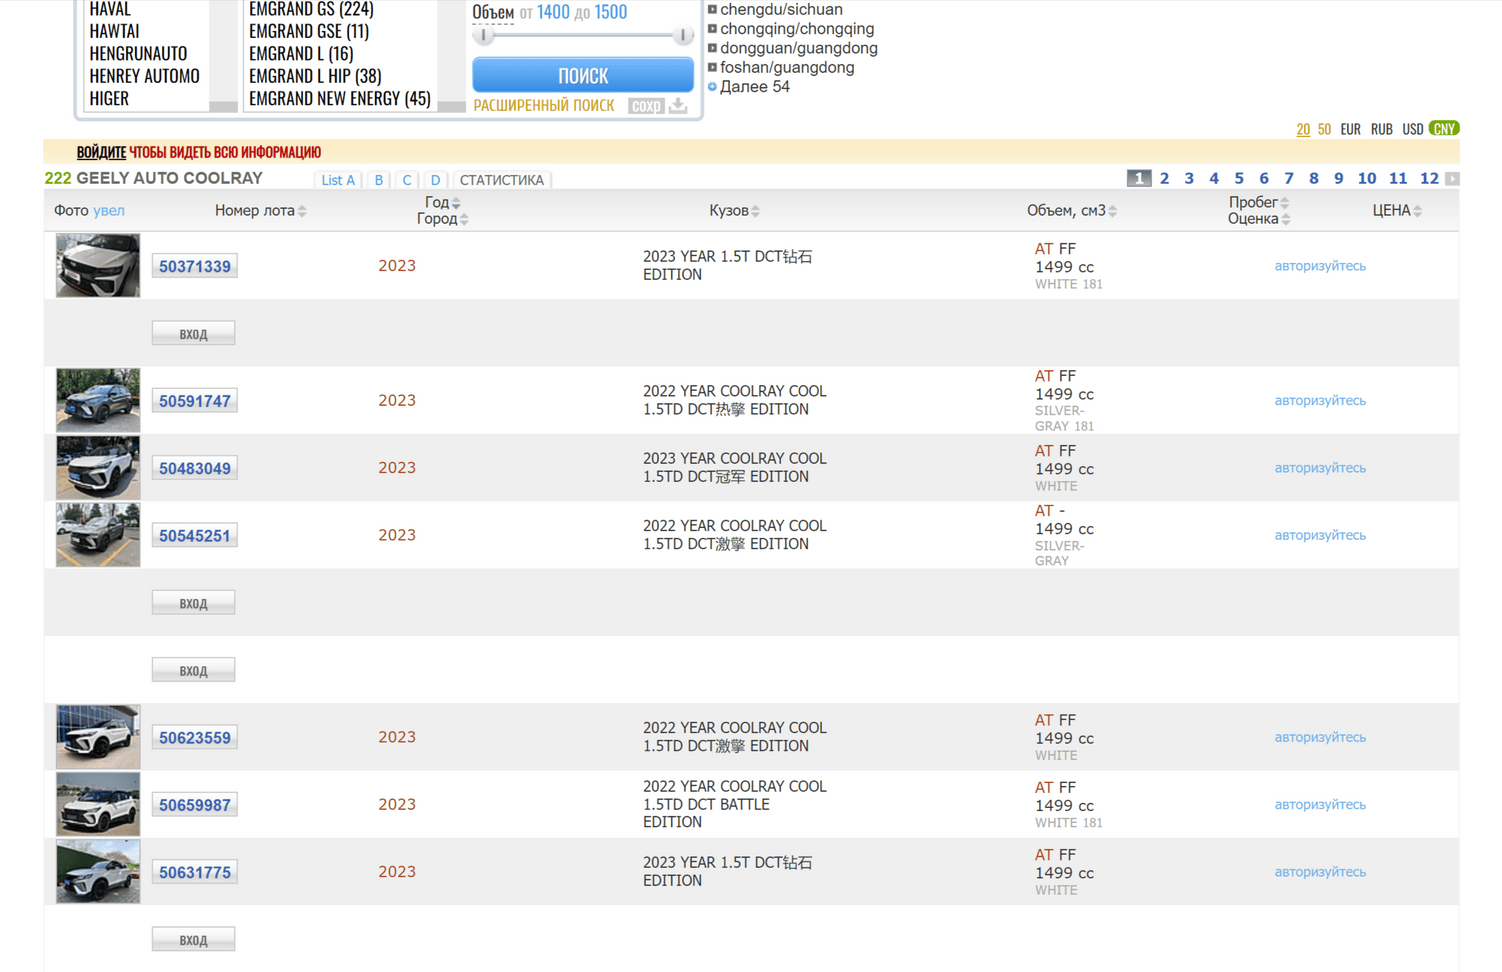Sort by Год arrows
The width and height of the screenshot is (1502, 972).
(x=456, y=203)
